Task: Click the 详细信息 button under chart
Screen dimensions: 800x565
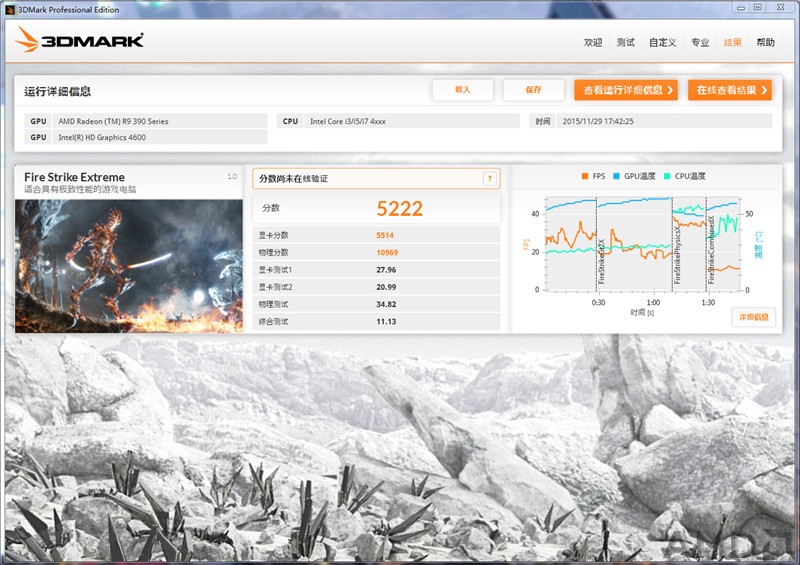Action: click(754, 317)
